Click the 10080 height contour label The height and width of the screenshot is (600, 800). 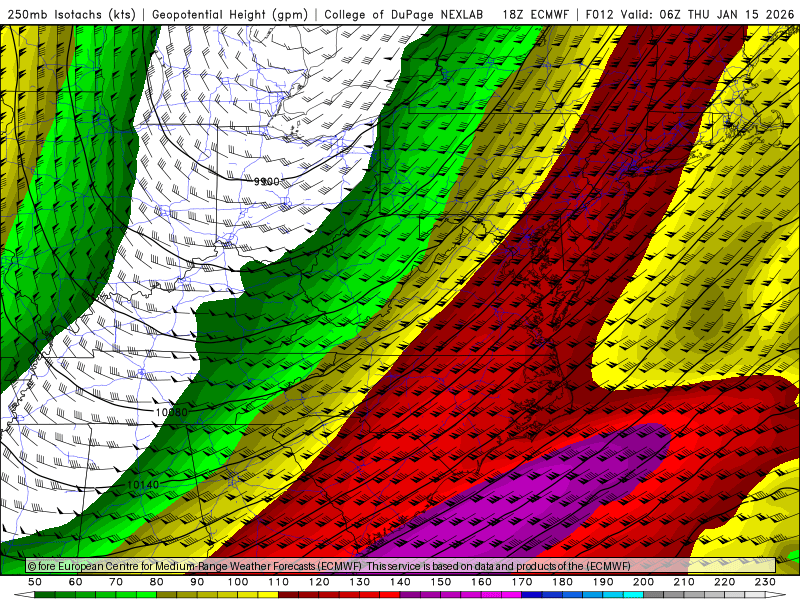coord(171,412)
